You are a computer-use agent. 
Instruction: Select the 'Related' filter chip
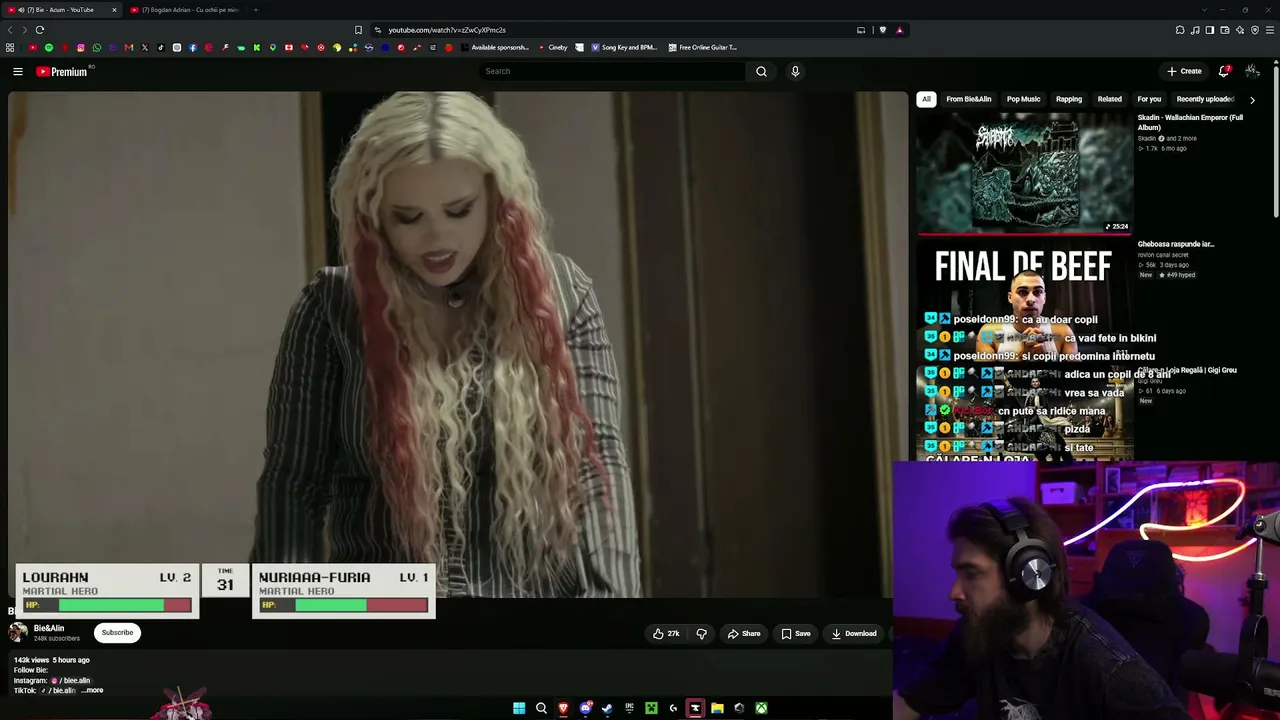point(1109,99)
